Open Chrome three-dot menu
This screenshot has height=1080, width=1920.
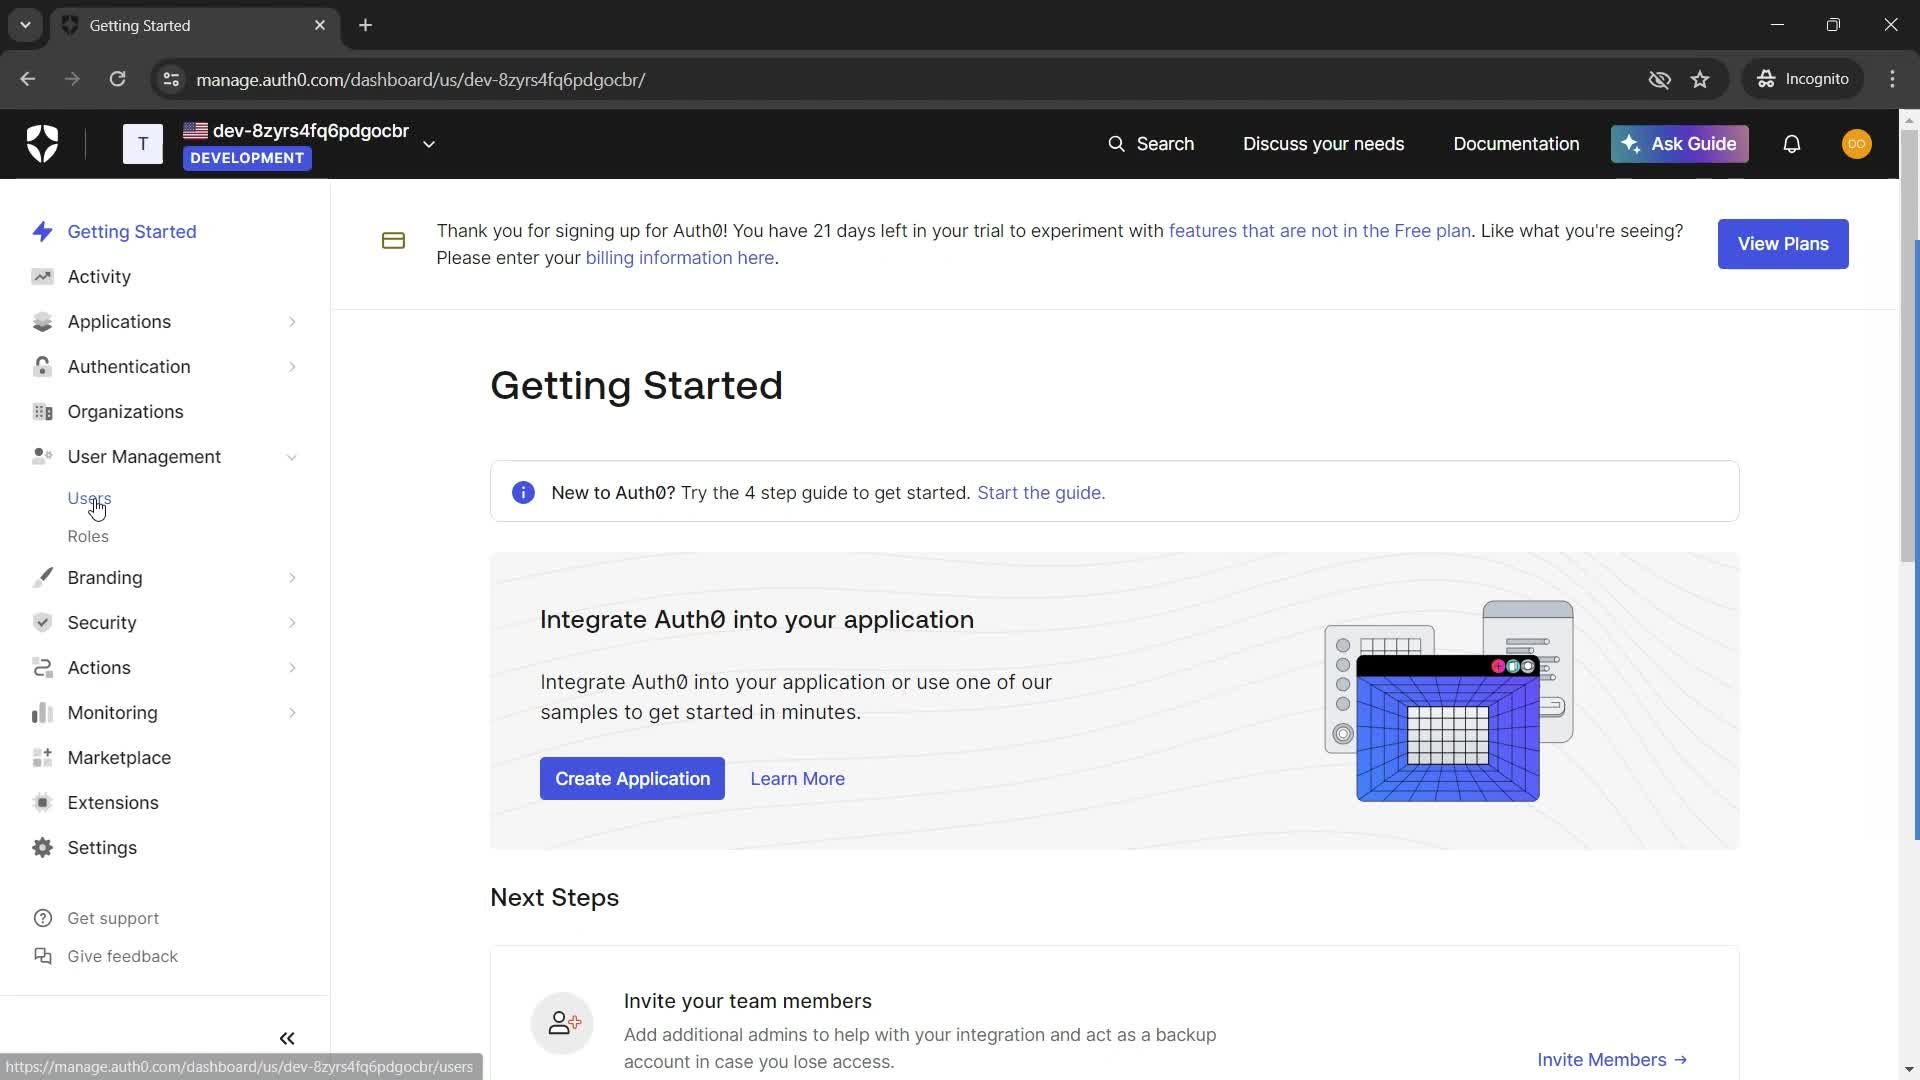pos(1892,79)
